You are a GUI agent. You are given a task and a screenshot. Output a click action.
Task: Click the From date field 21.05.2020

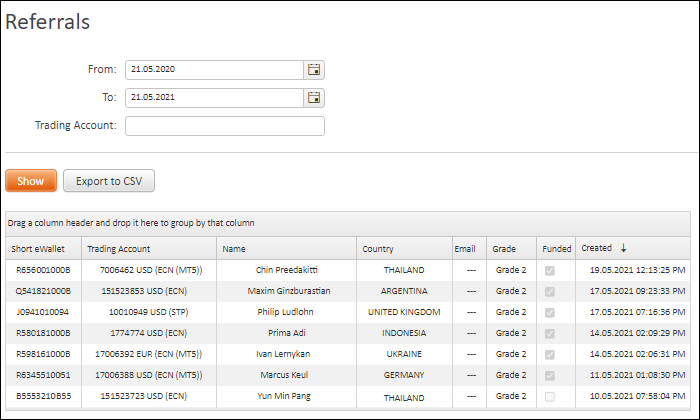click(x=214, y=70)
